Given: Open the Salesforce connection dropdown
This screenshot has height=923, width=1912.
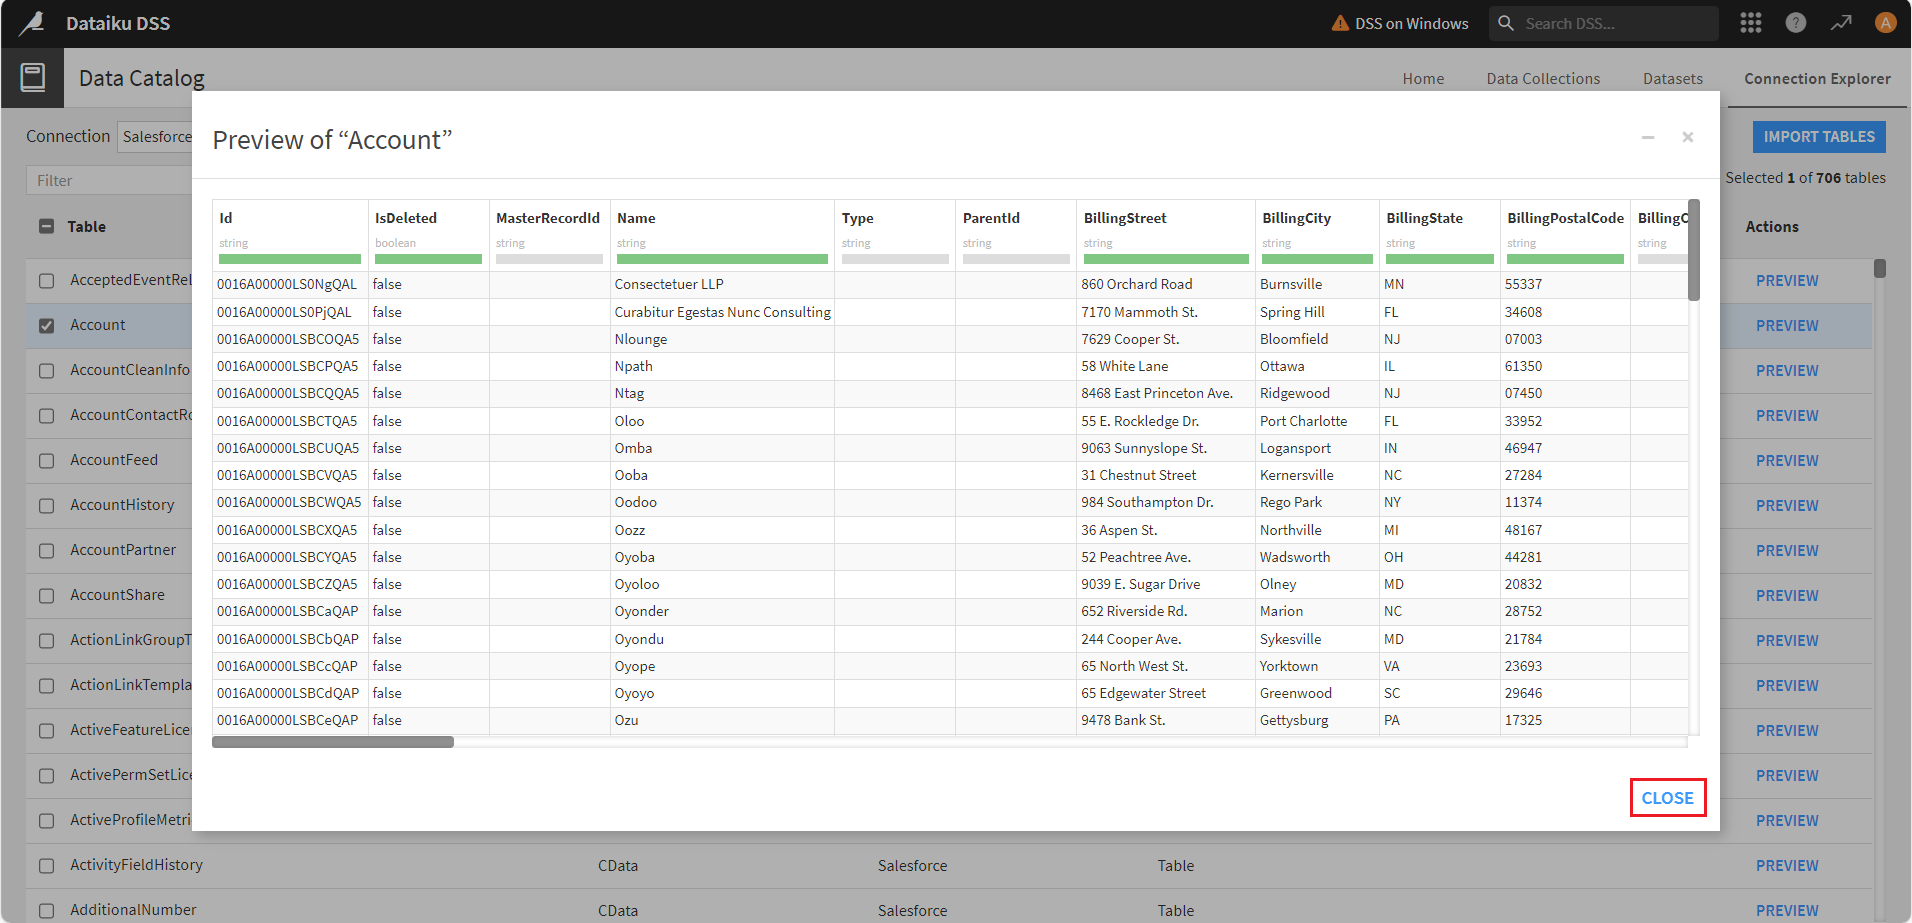Looking at the screenshot, I should pos(156,137).
